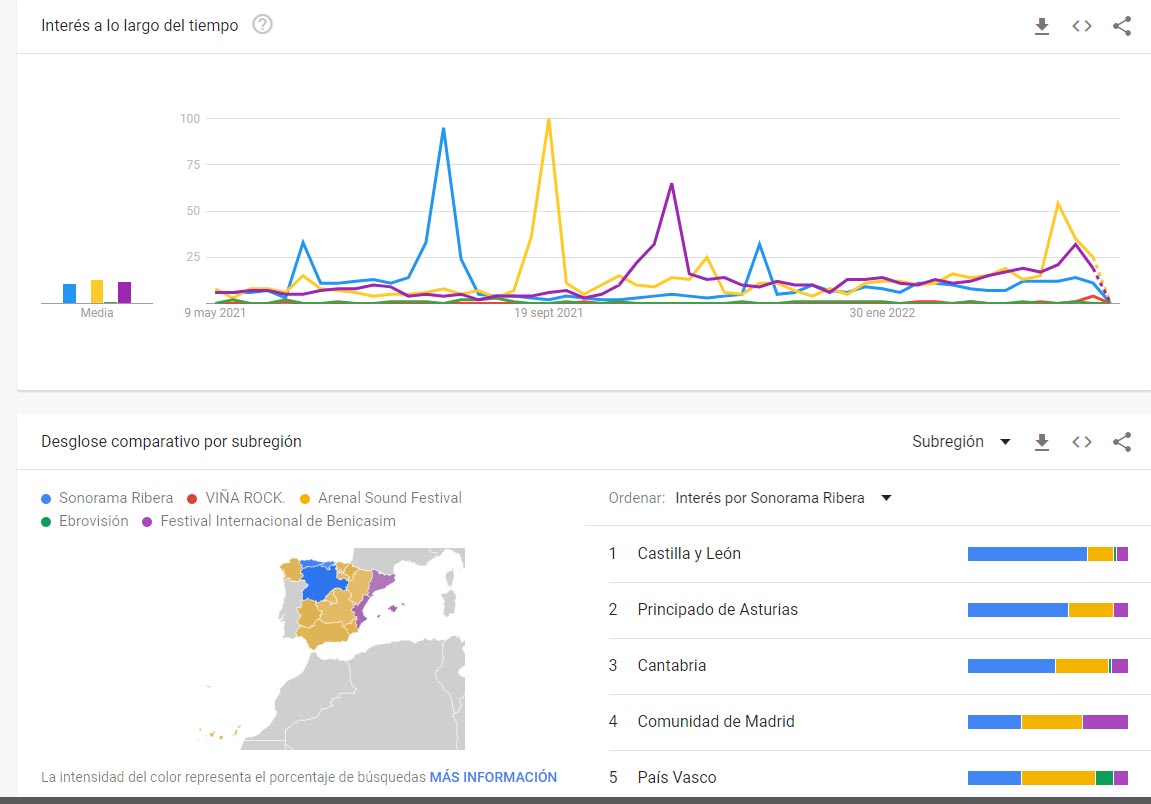Open Comunidad de Madrid region entry
1151x804 pixels.
(868, 722)
